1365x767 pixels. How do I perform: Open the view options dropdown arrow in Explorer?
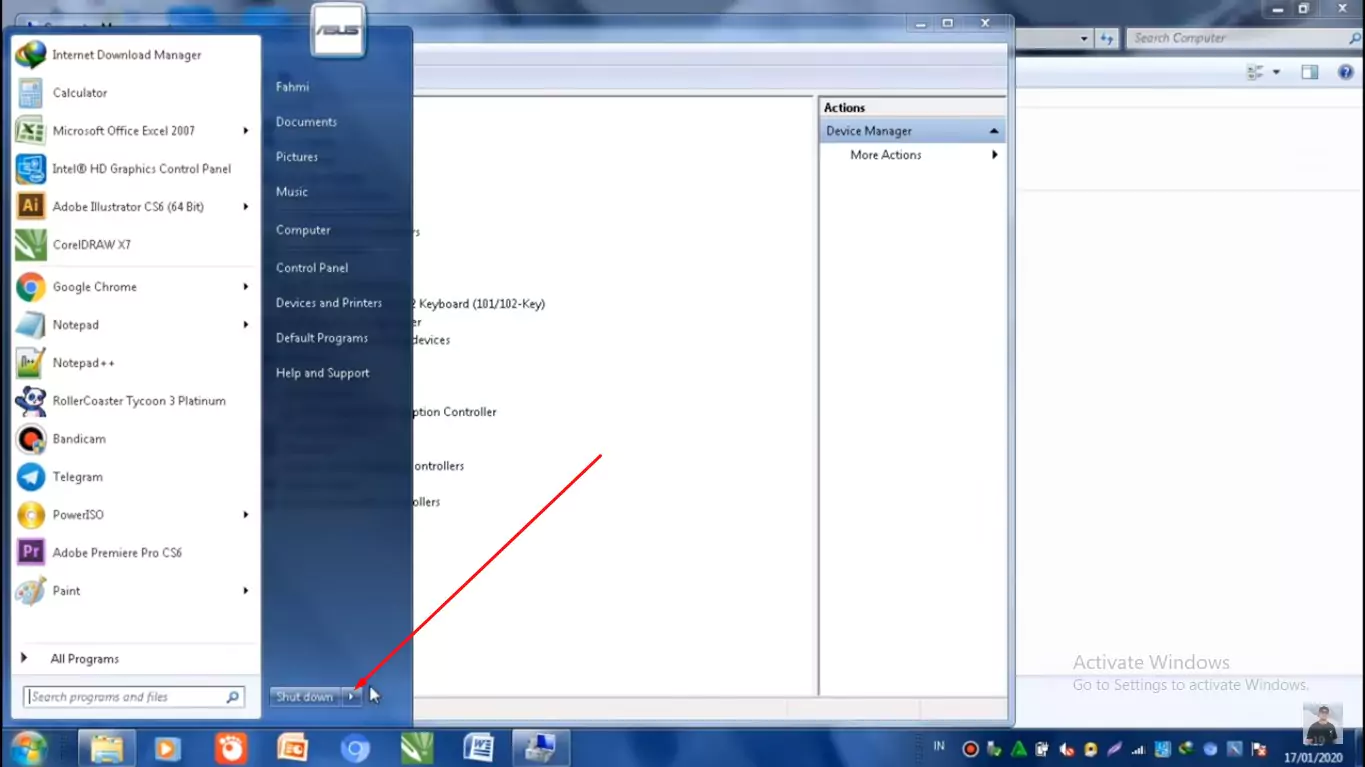(1276, 72)
